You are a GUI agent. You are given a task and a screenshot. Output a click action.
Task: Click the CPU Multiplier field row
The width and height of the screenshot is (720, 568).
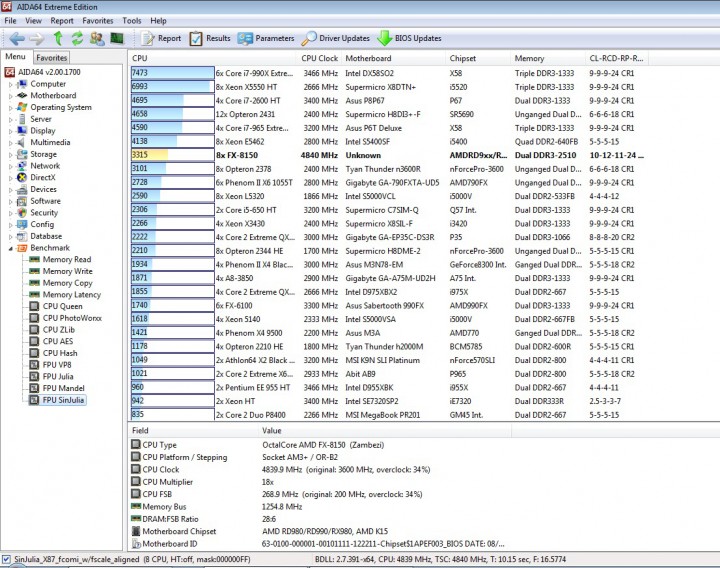(321, 482)
